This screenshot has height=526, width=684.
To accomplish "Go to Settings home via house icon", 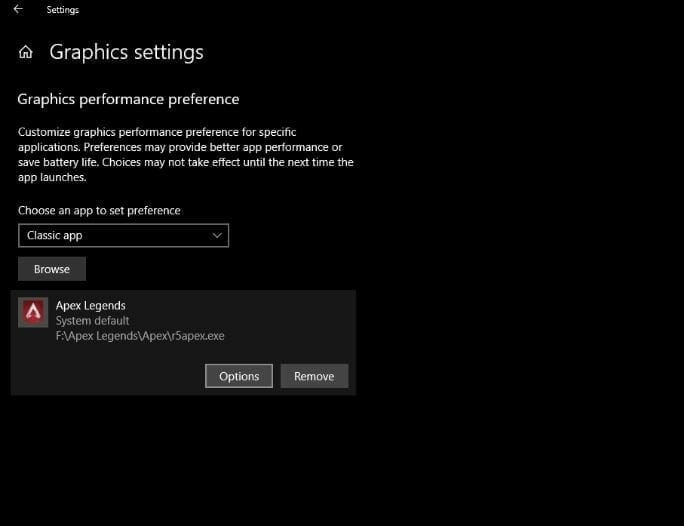I will point(26,53).
